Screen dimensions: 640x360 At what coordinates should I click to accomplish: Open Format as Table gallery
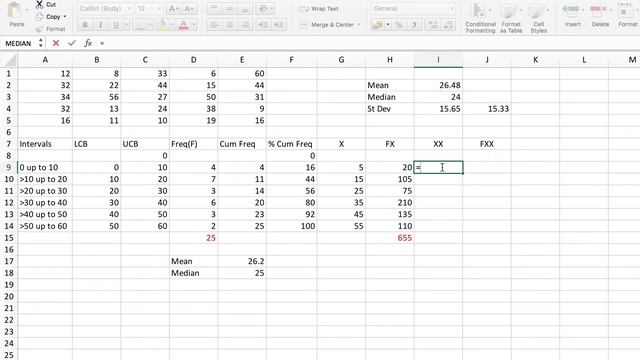(511, 18)
